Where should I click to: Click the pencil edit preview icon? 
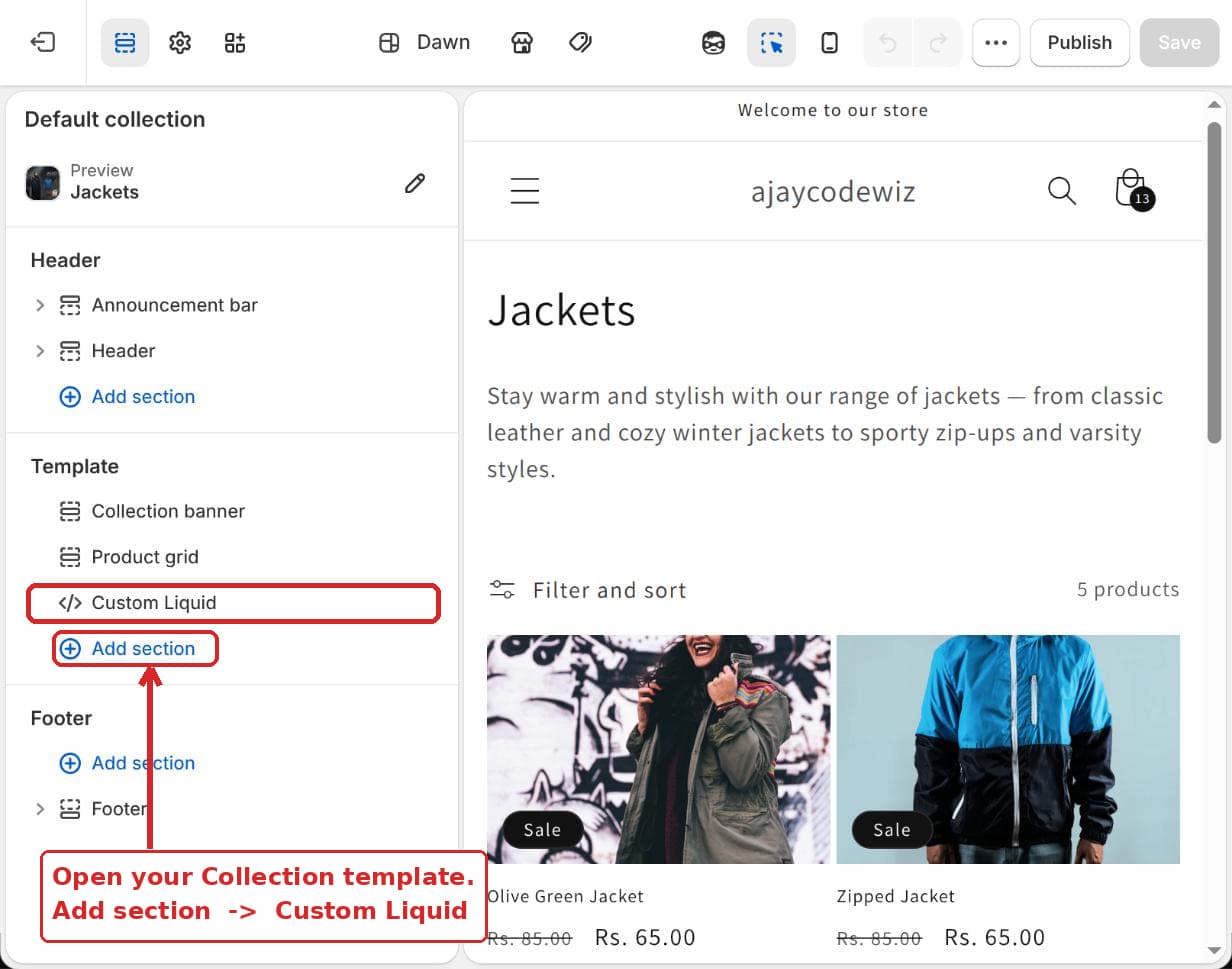[415, 183]
